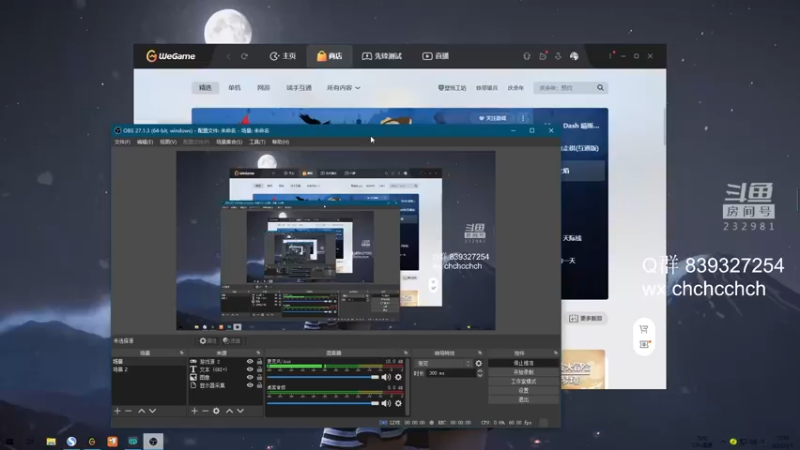Hide the gamepad-icon source via its eye icon
800x450 pixels.
(x=250, y=361)
